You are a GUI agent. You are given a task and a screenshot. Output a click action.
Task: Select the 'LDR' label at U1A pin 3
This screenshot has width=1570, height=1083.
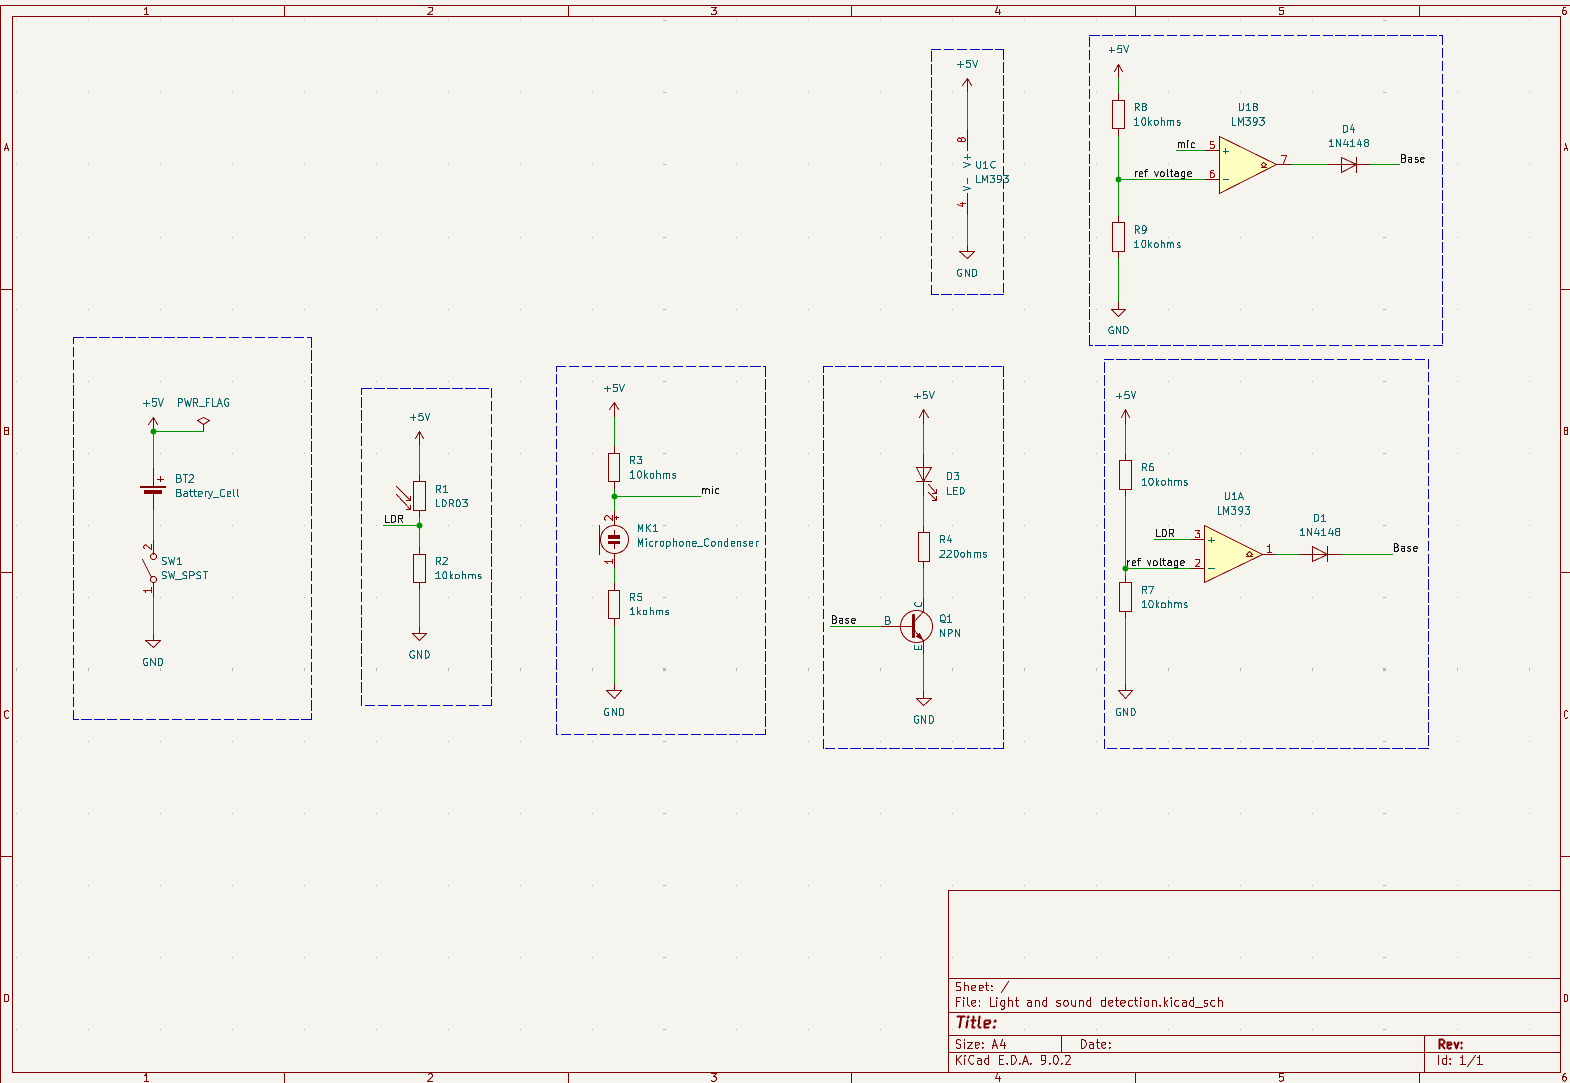[x=1165, y=533]
